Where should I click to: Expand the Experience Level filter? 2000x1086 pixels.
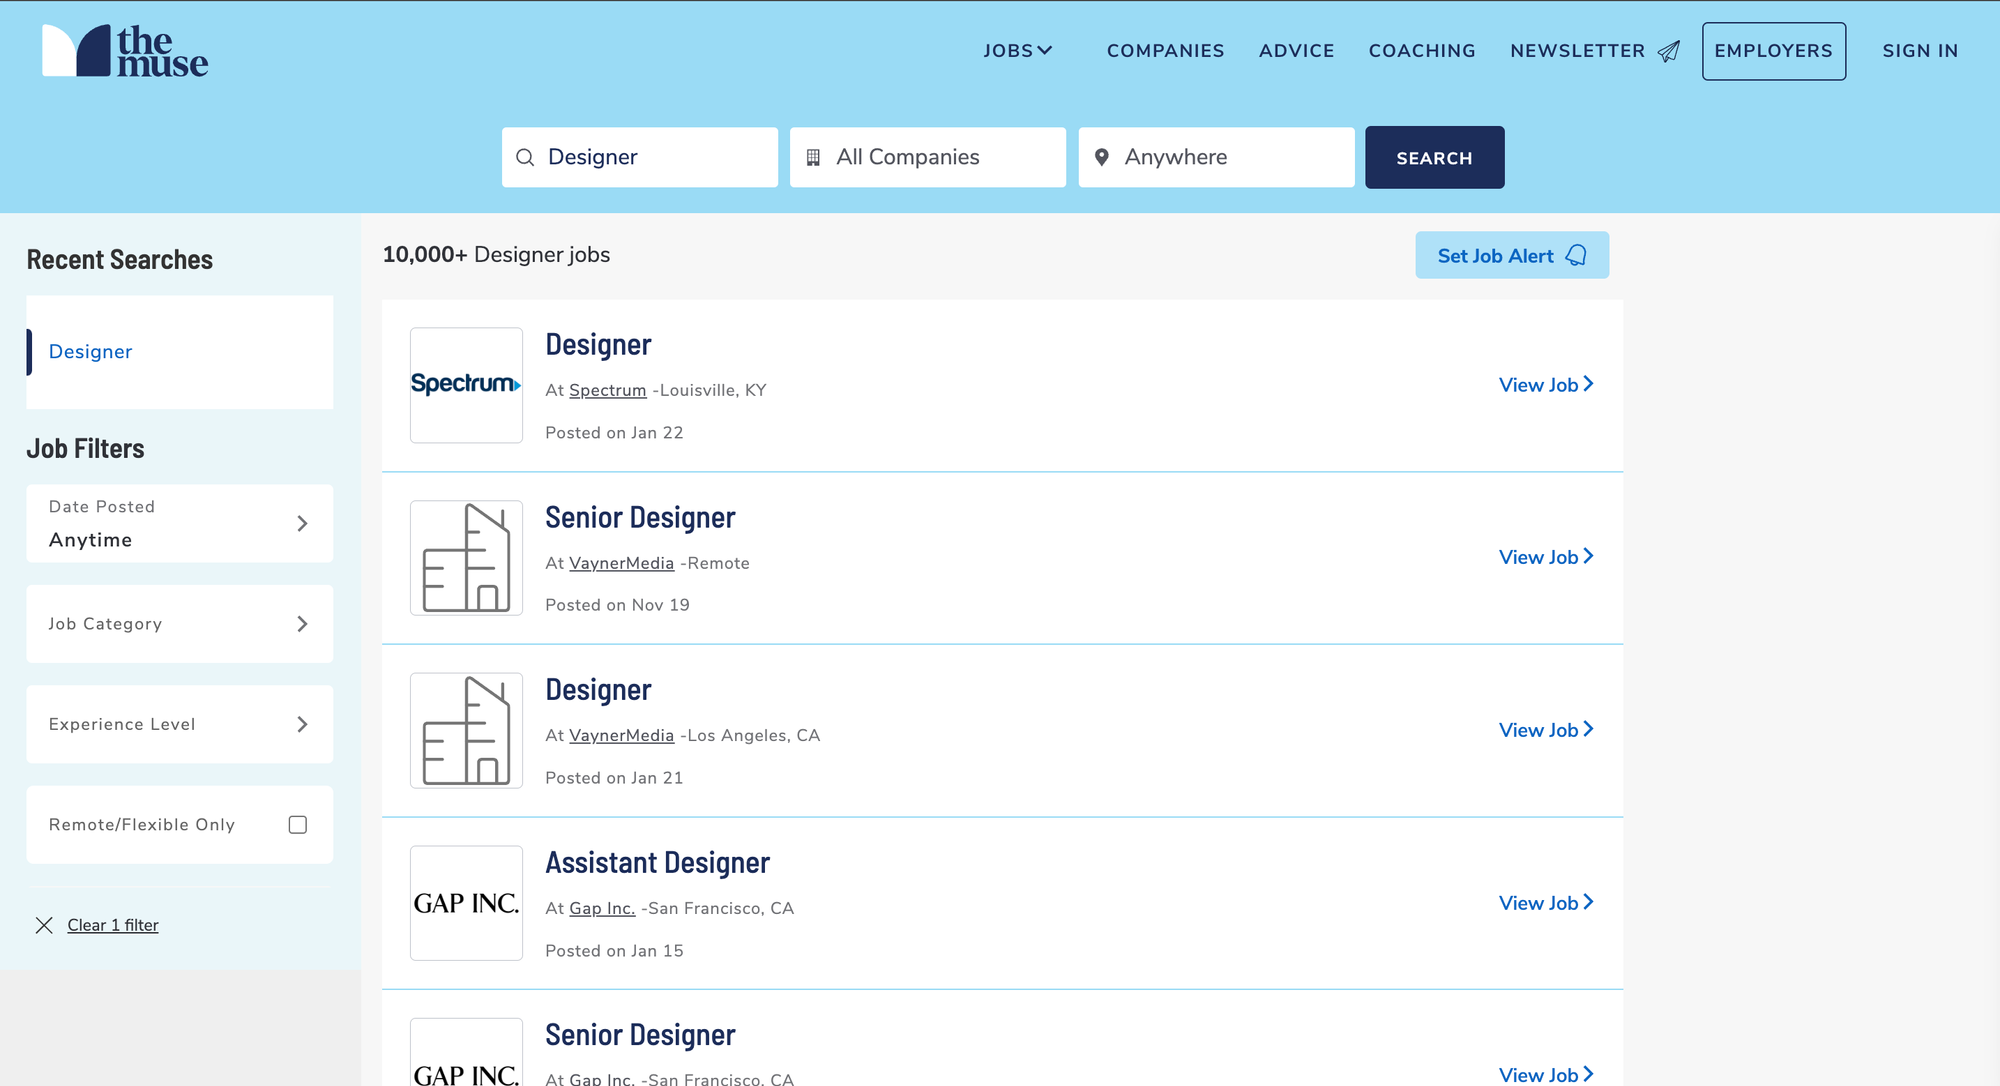[x=180, y=724]
